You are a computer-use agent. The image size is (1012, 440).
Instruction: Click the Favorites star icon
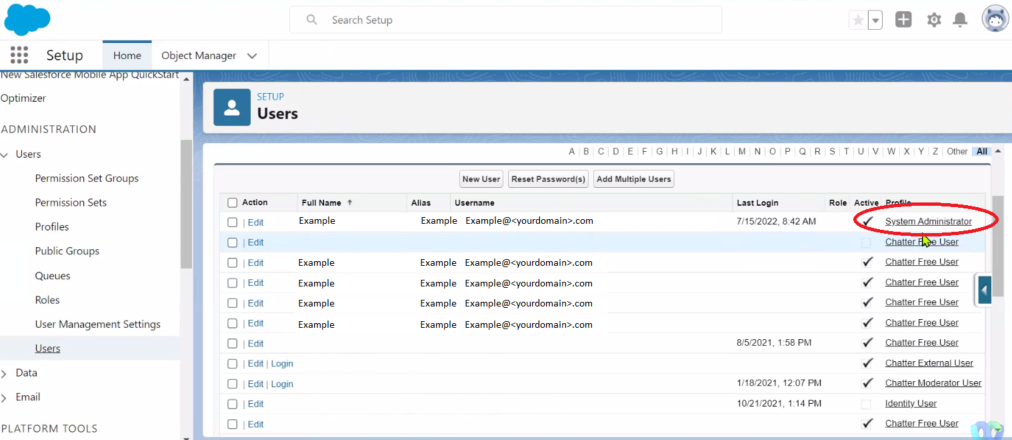tap(858, 20)
